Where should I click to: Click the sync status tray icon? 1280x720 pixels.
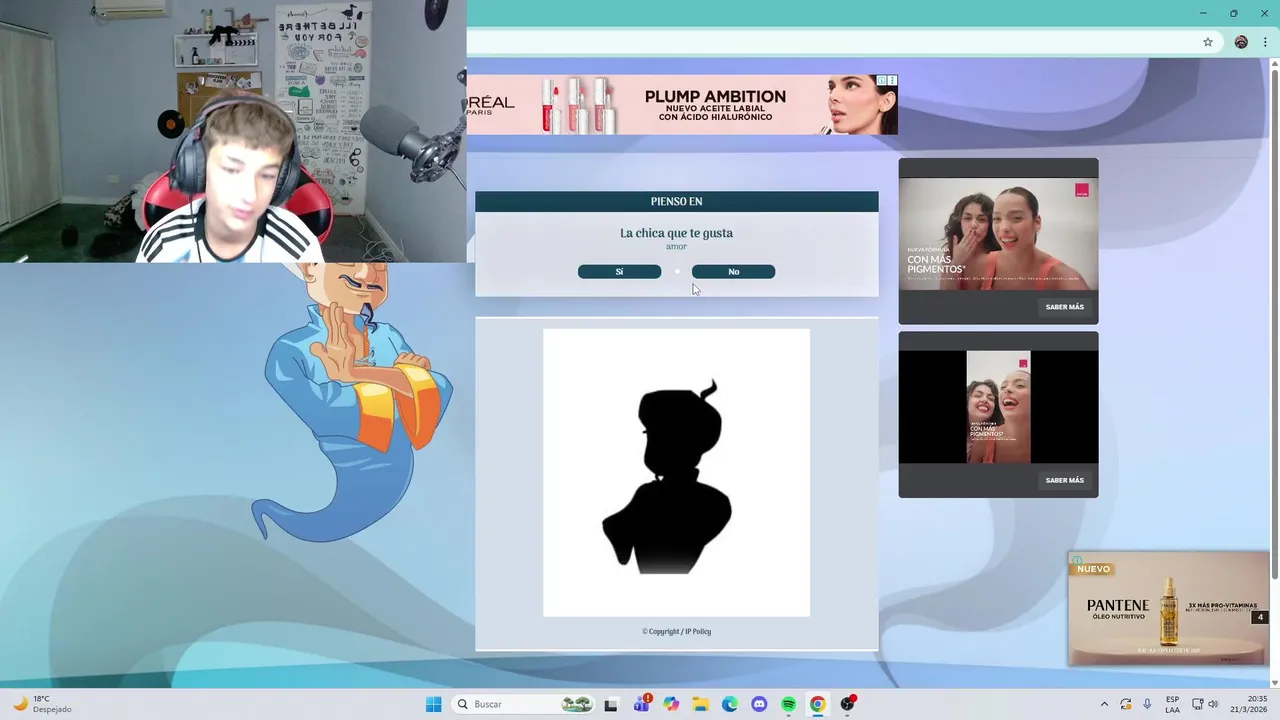click(1126, 704)
